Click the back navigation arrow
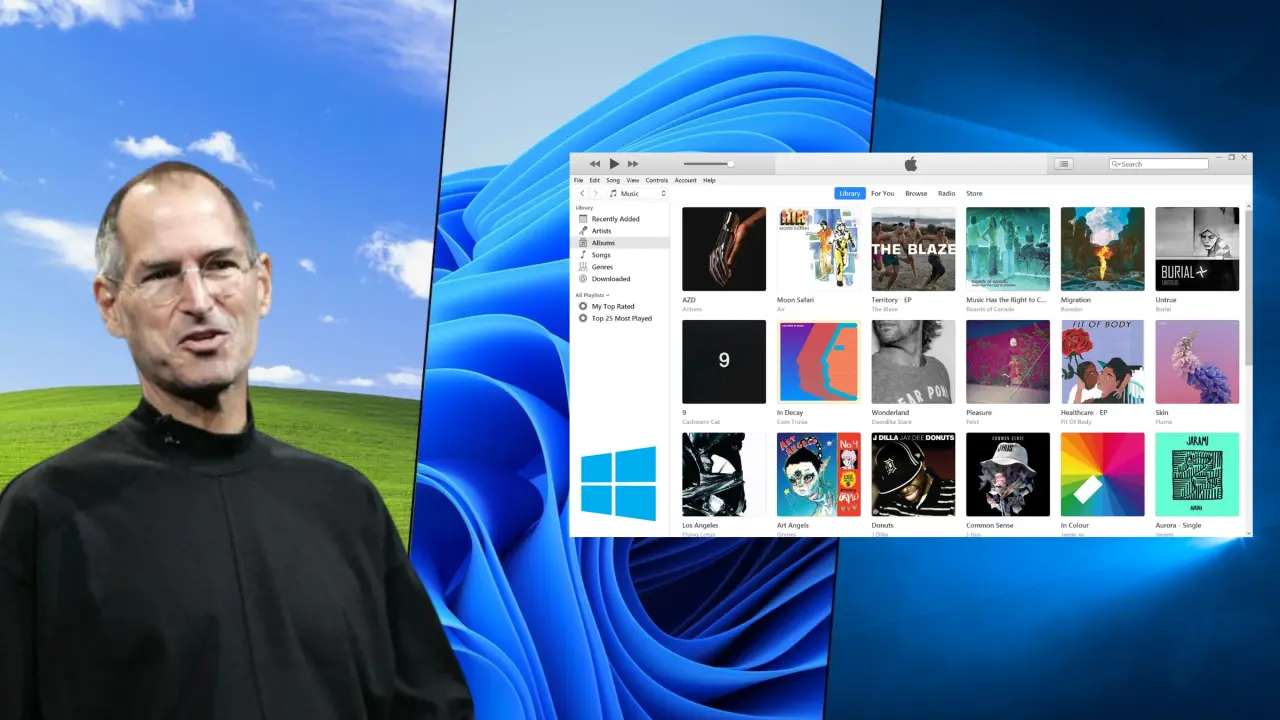The width and height of the screenshot is (1280, 720). pyautogui.click(x=582, y=193)
